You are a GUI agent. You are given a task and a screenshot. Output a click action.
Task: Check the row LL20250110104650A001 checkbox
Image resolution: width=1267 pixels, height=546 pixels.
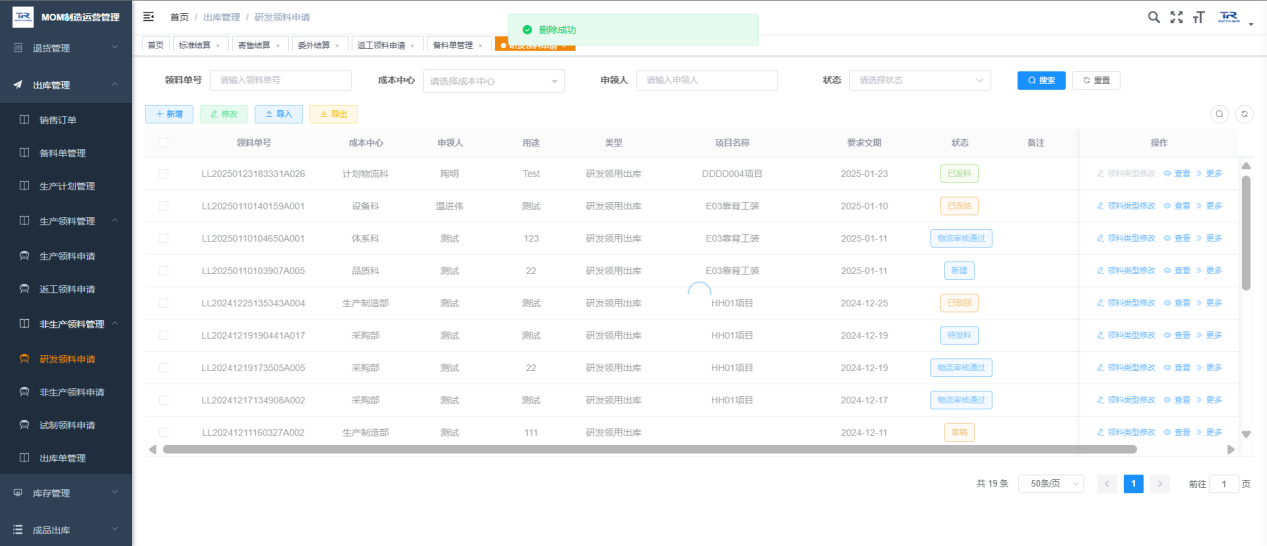coord(164,238)
